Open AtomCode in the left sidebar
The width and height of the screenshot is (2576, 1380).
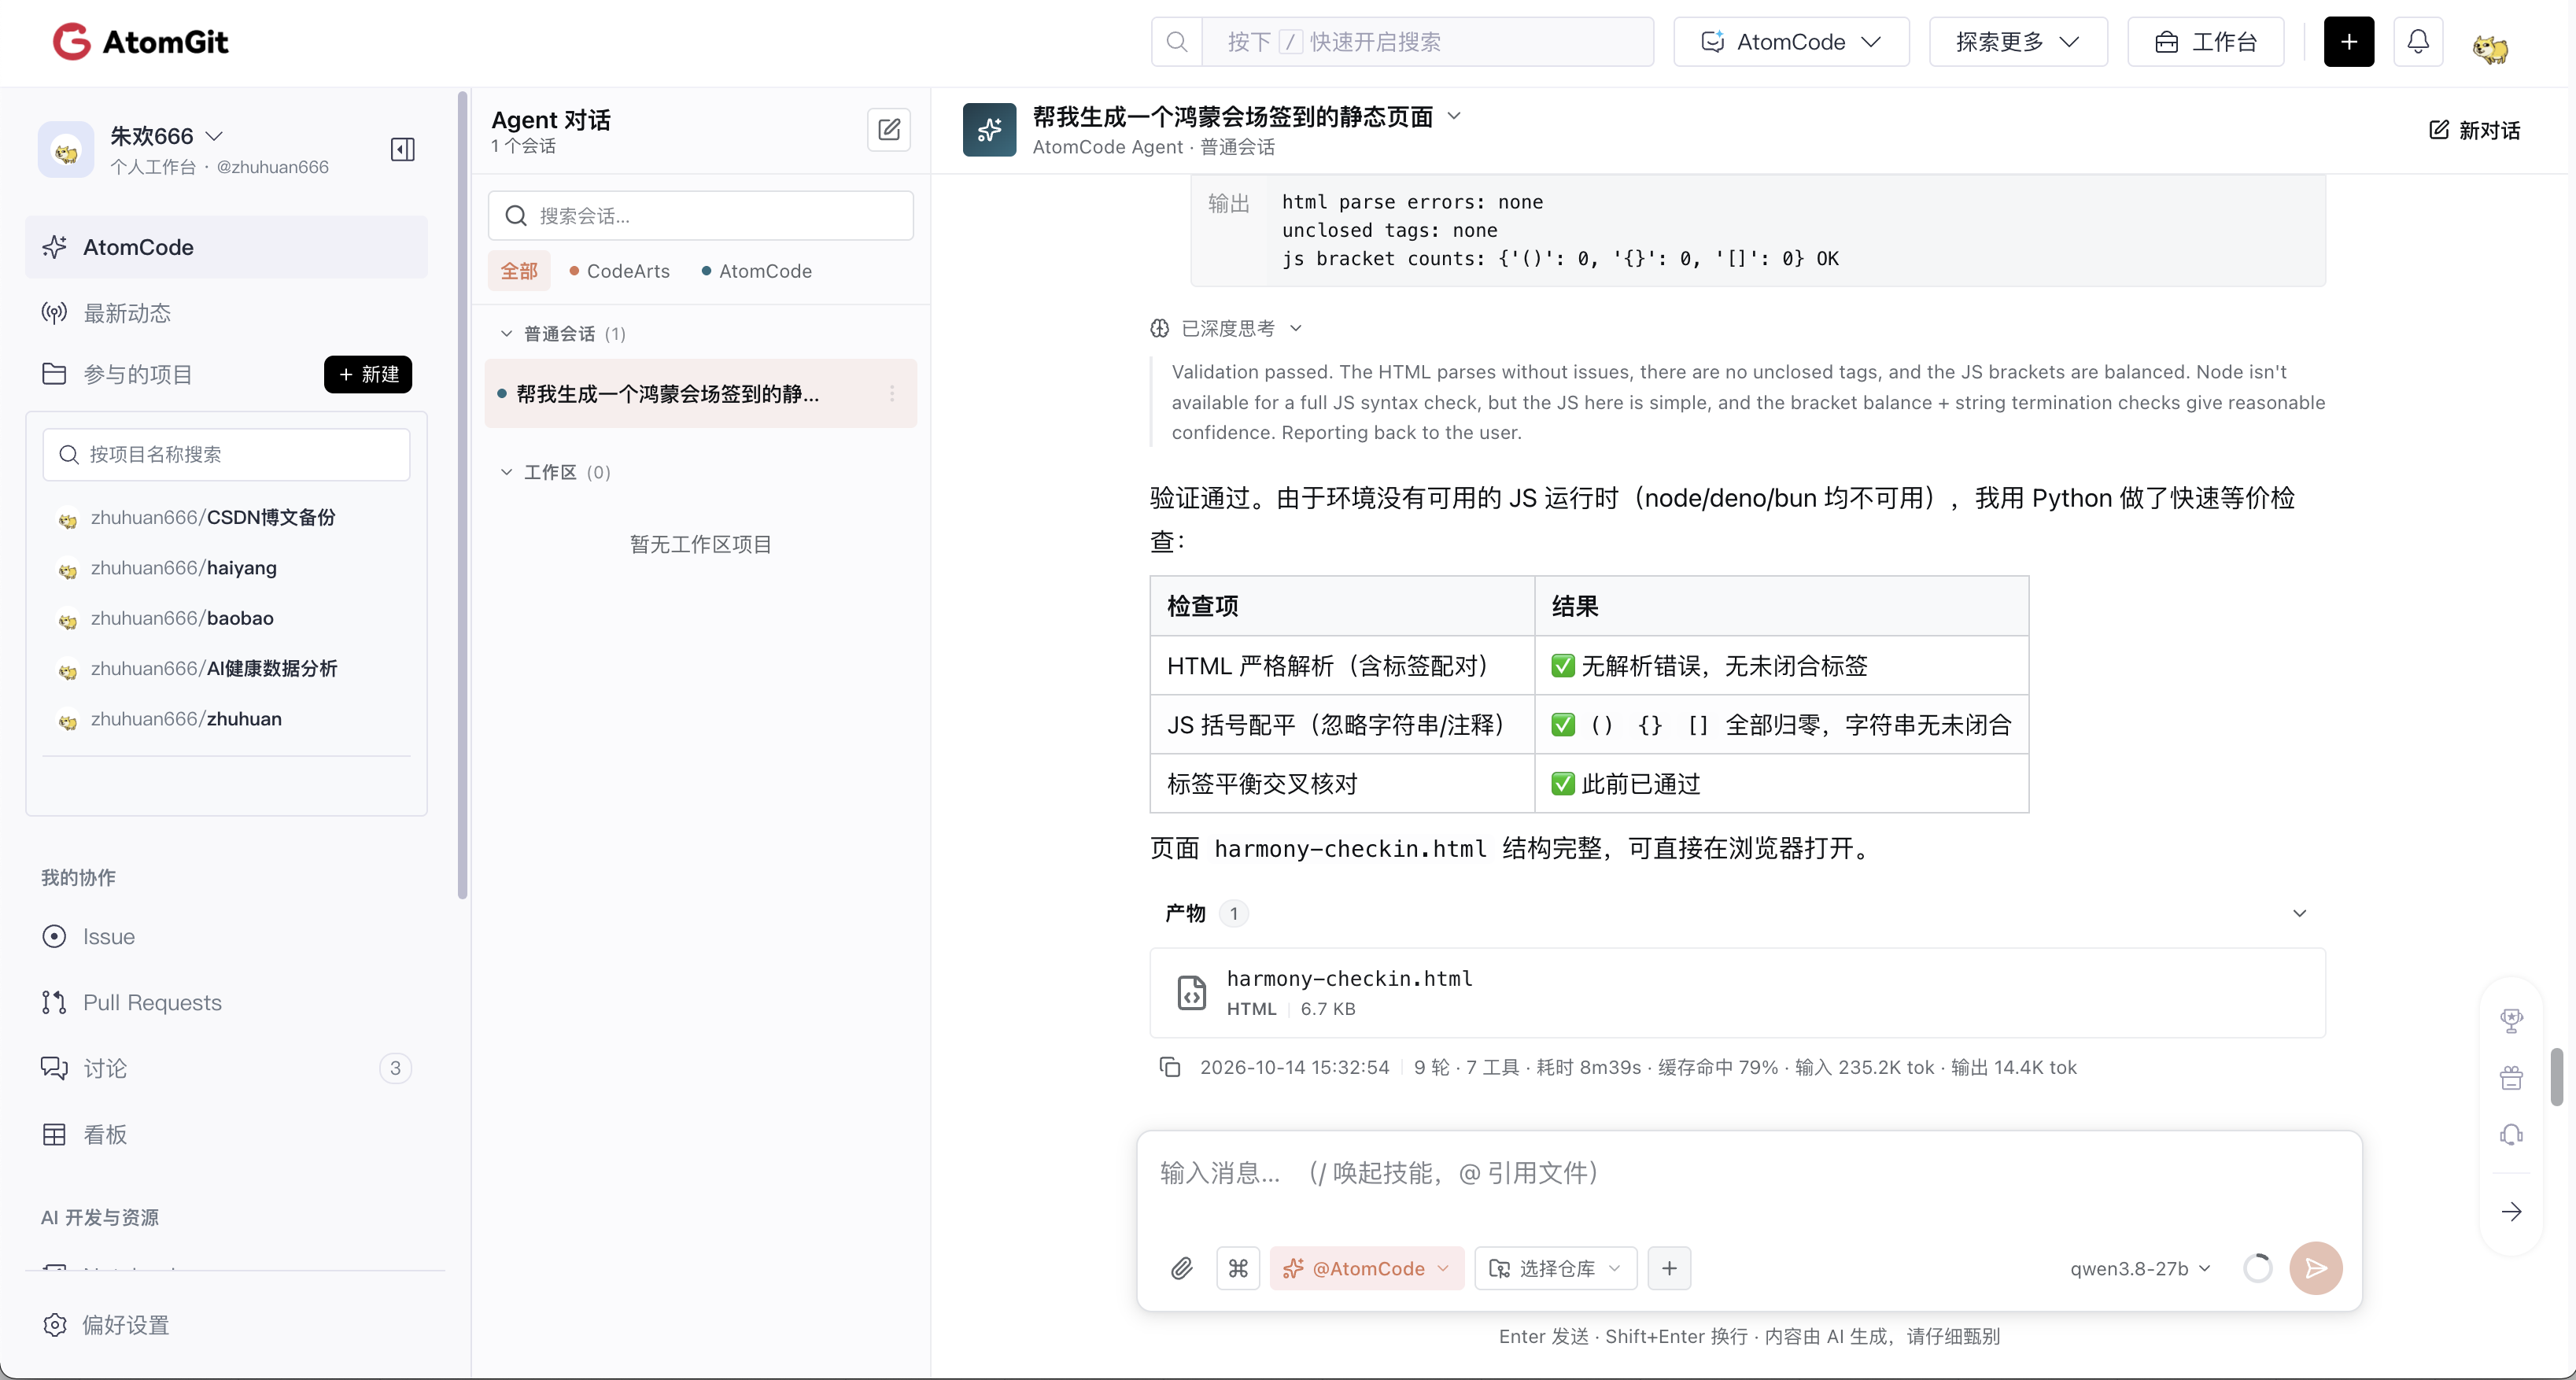226,247
